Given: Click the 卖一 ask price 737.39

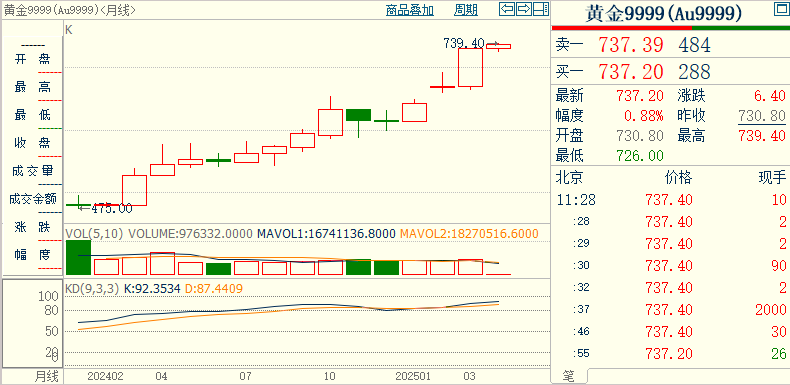Looking at the screenshot, I should point(631,45).
